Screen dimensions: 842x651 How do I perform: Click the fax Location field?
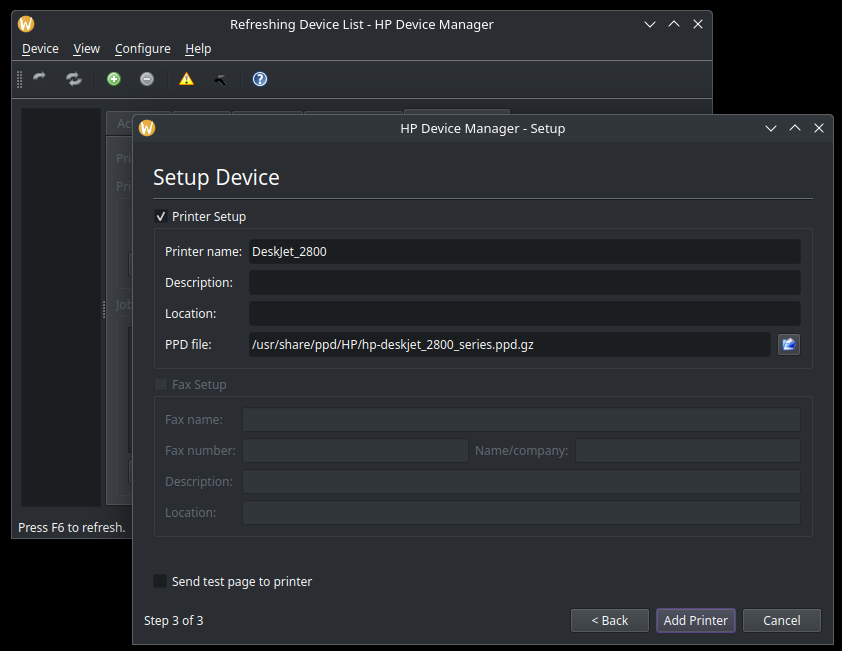click(x=521, y=512)
